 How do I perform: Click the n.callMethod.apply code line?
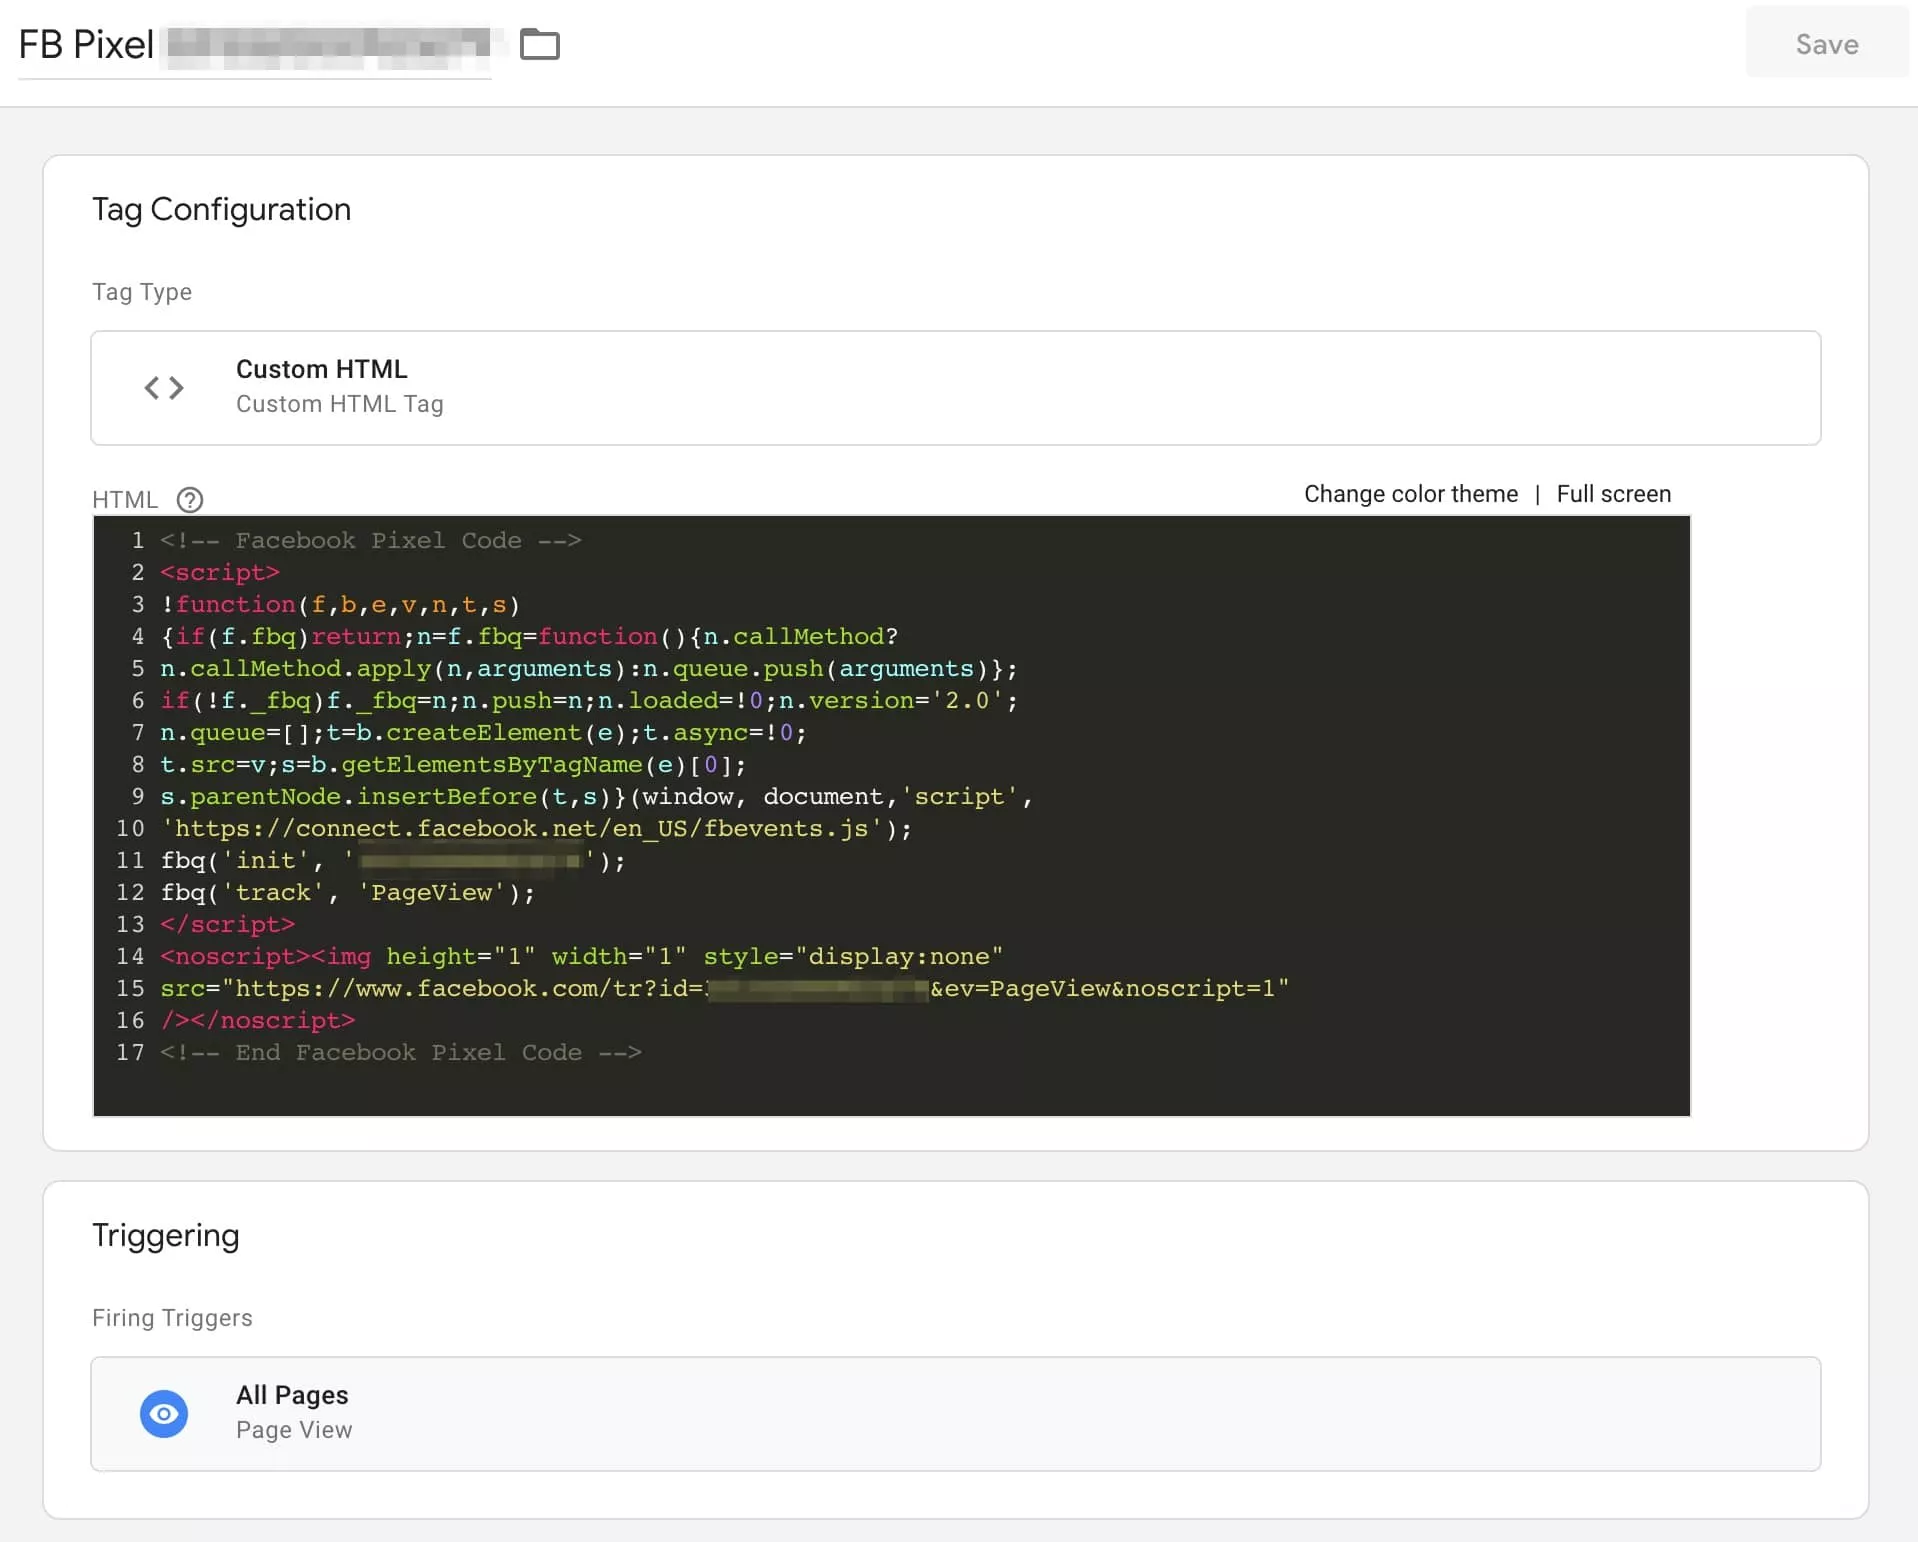coord(588,669)
